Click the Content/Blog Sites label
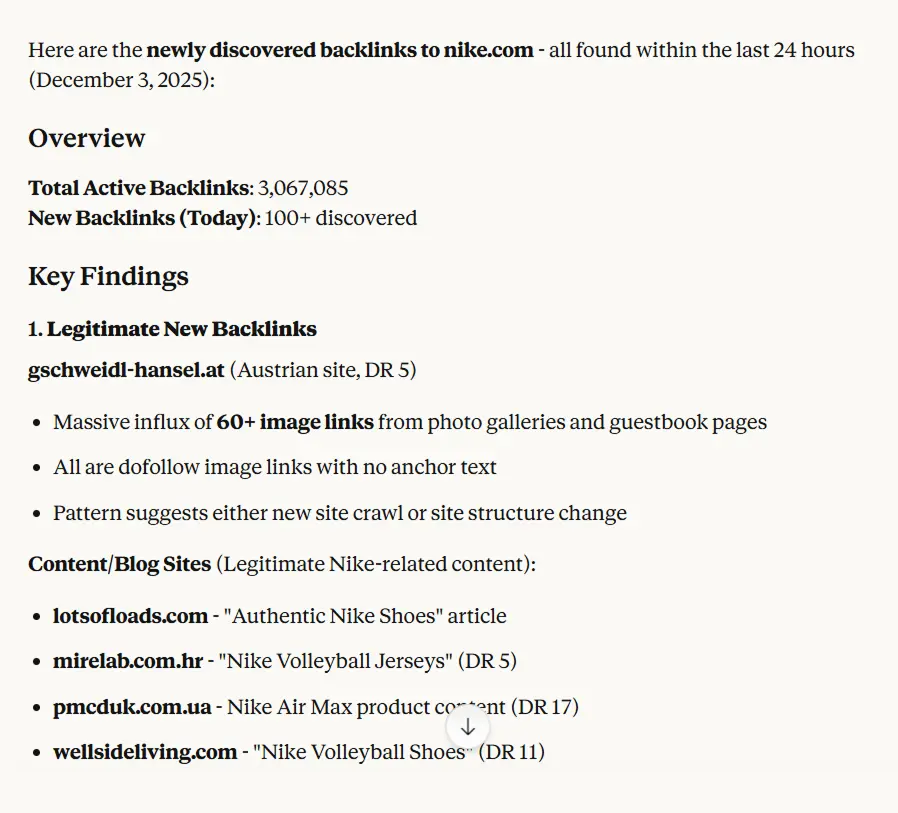 [x=119, y=564]
